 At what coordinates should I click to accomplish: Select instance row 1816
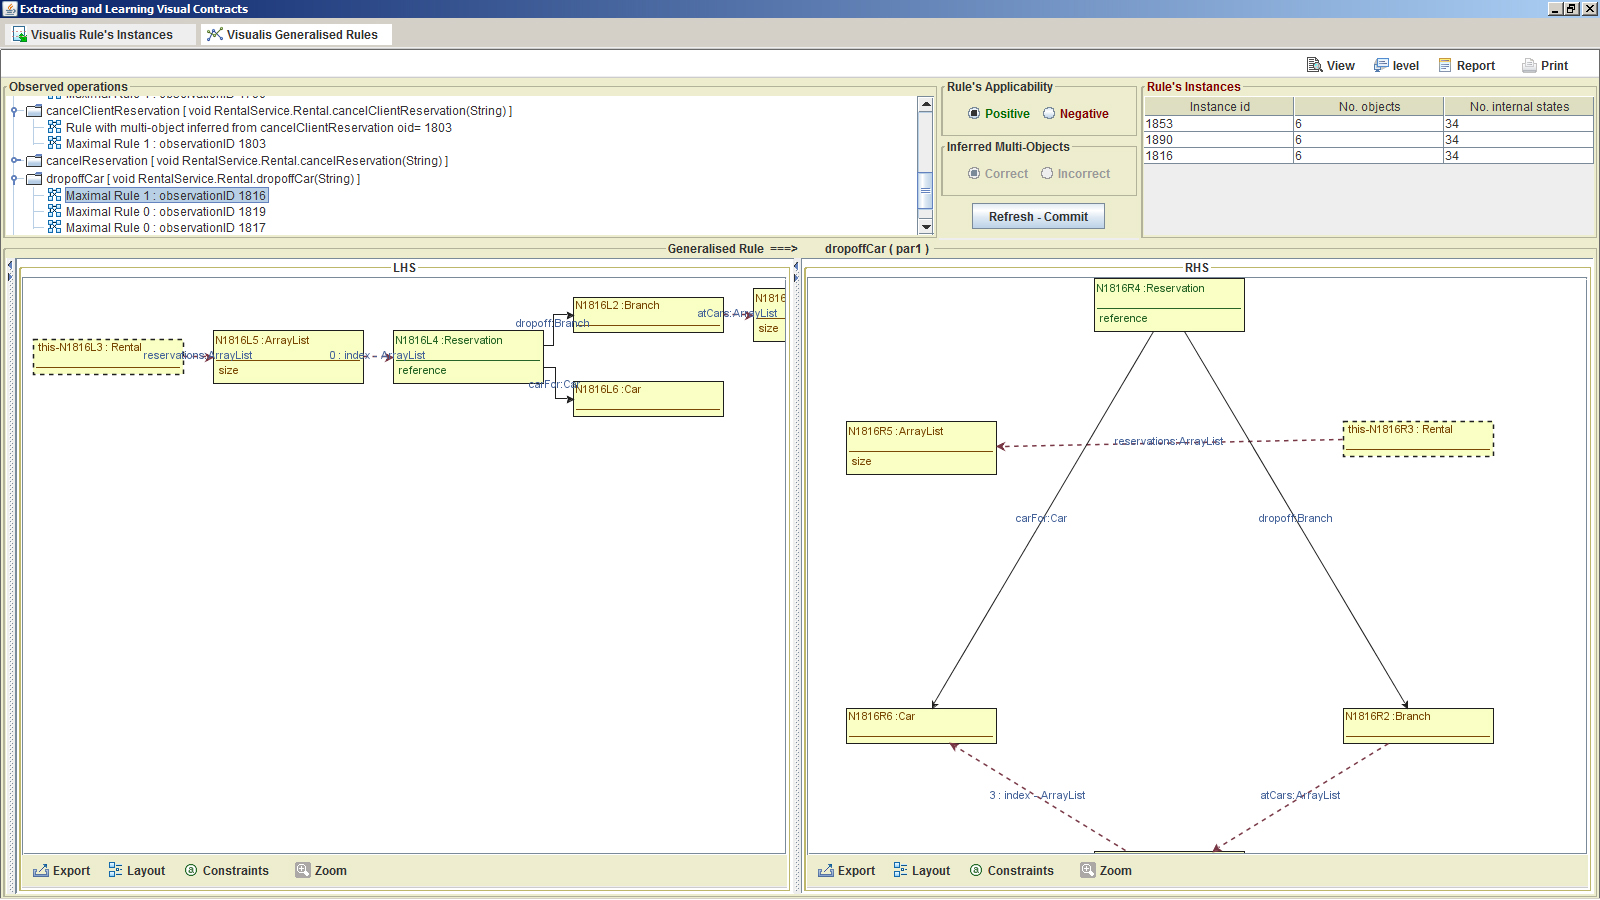pos(1369,156)
